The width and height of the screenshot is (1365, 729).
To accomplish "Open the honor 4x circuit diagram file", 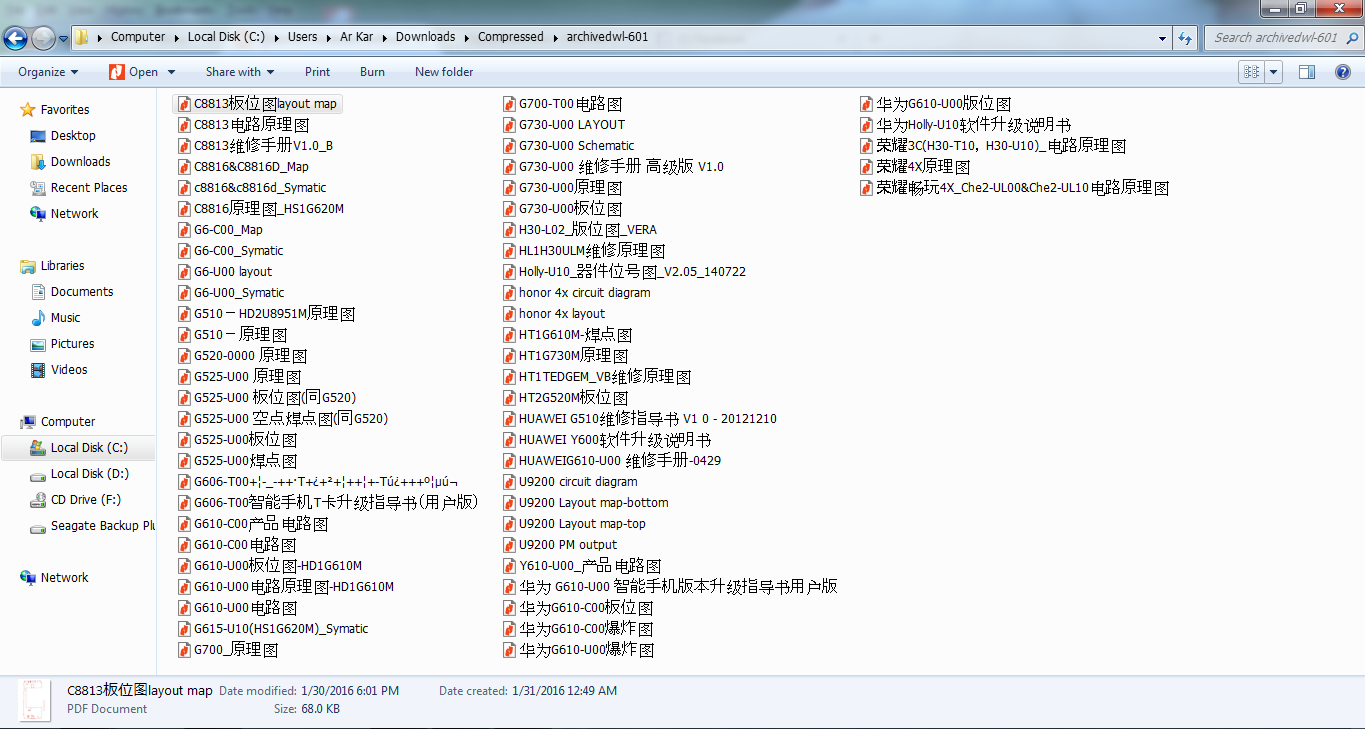I will pos(586,292).
